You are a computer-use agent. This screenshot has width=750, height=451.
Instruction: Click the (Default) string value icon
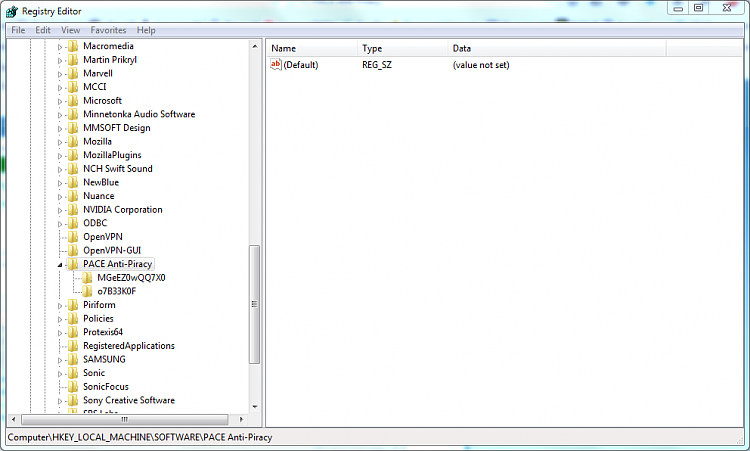276,65
